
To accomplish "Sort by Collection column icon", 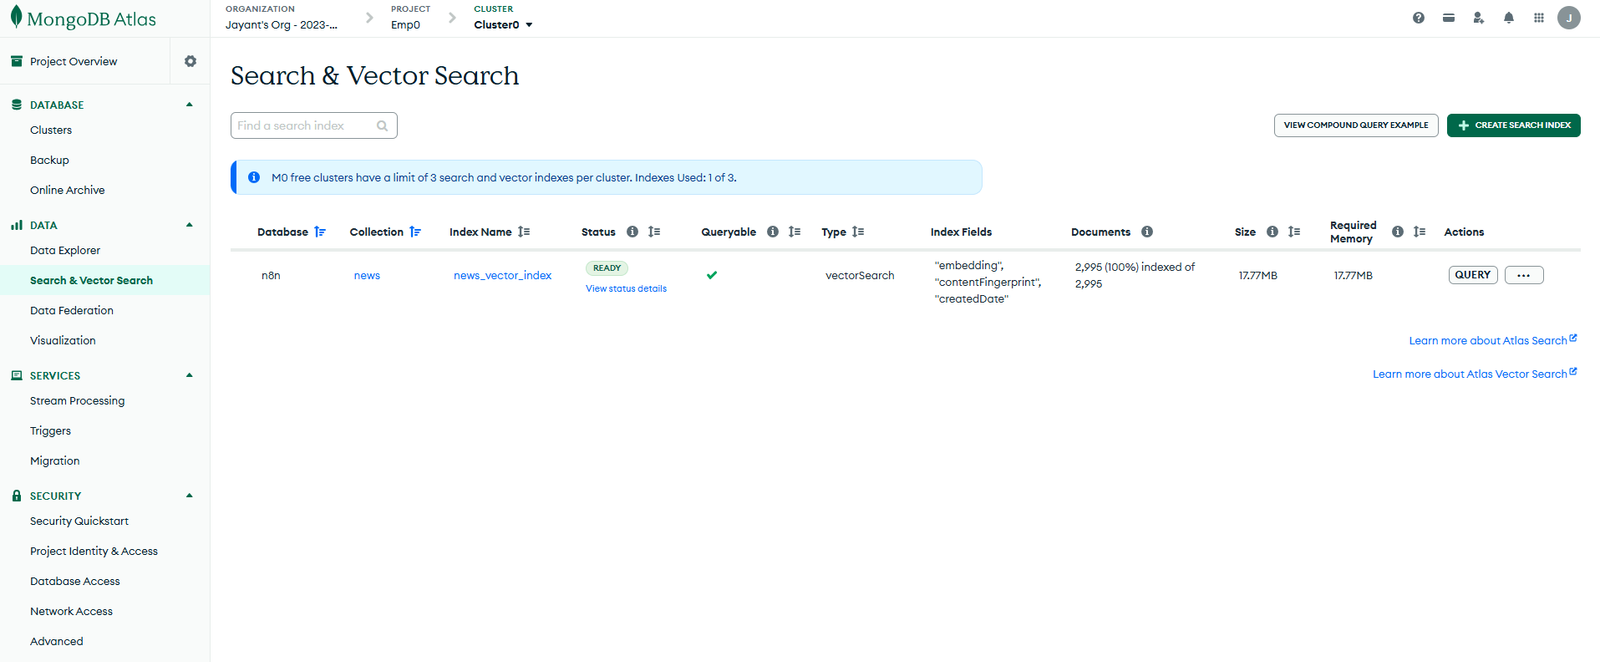I will 415,232.
